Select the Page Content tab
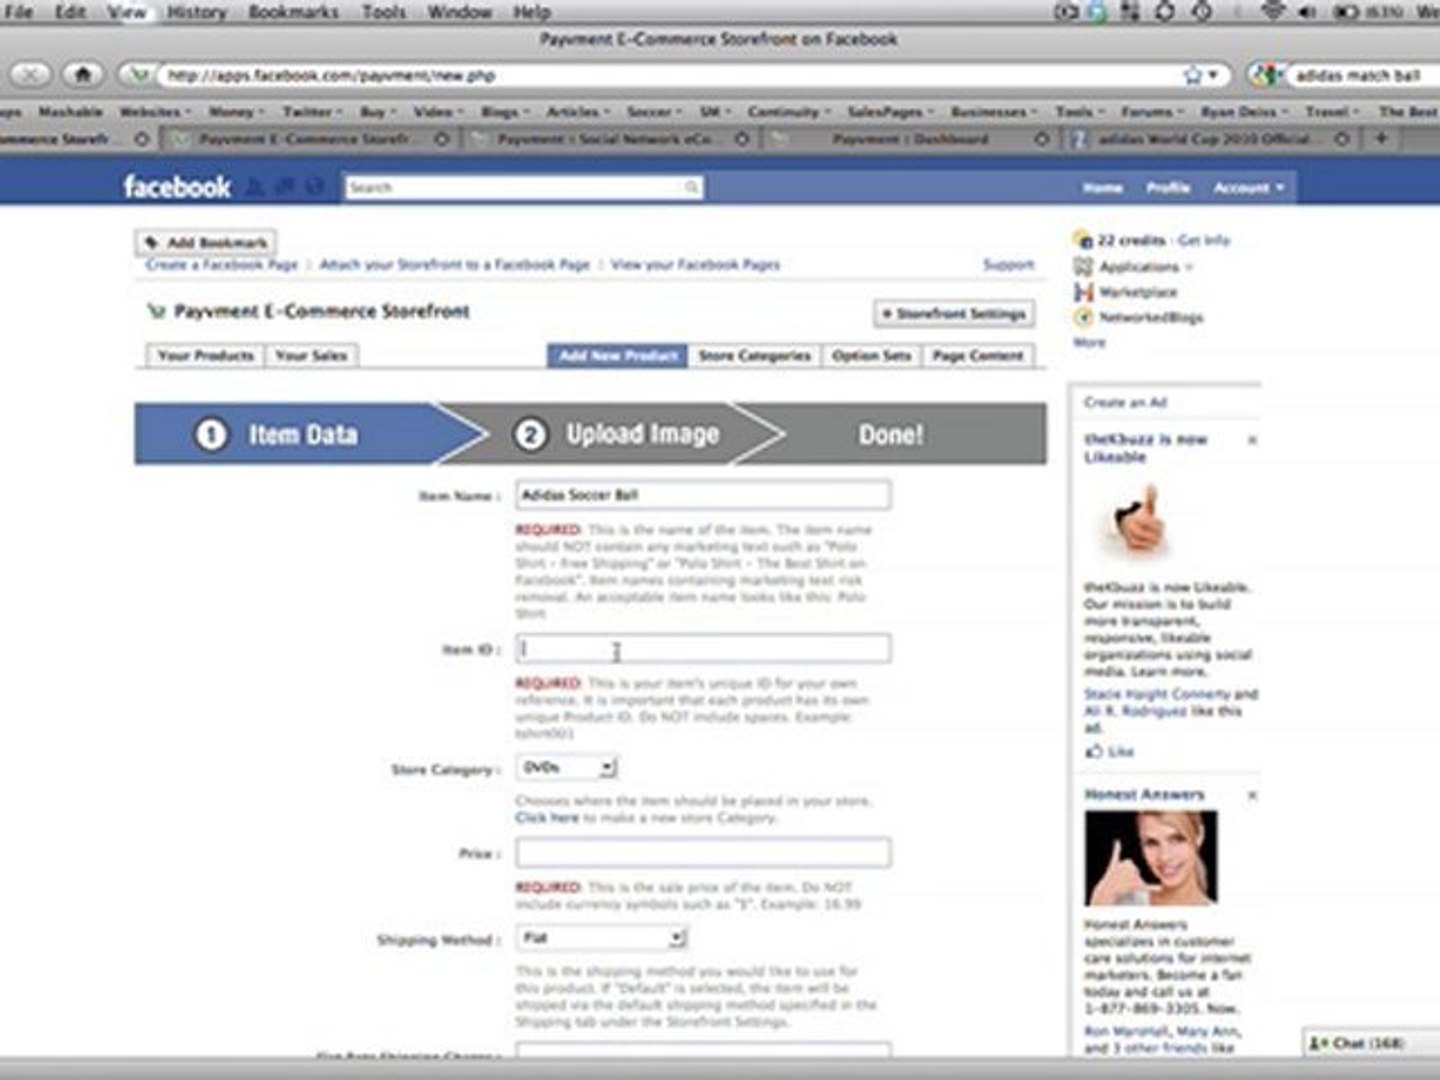Viewport: 1440px width, 1080px height. (978, 355)
